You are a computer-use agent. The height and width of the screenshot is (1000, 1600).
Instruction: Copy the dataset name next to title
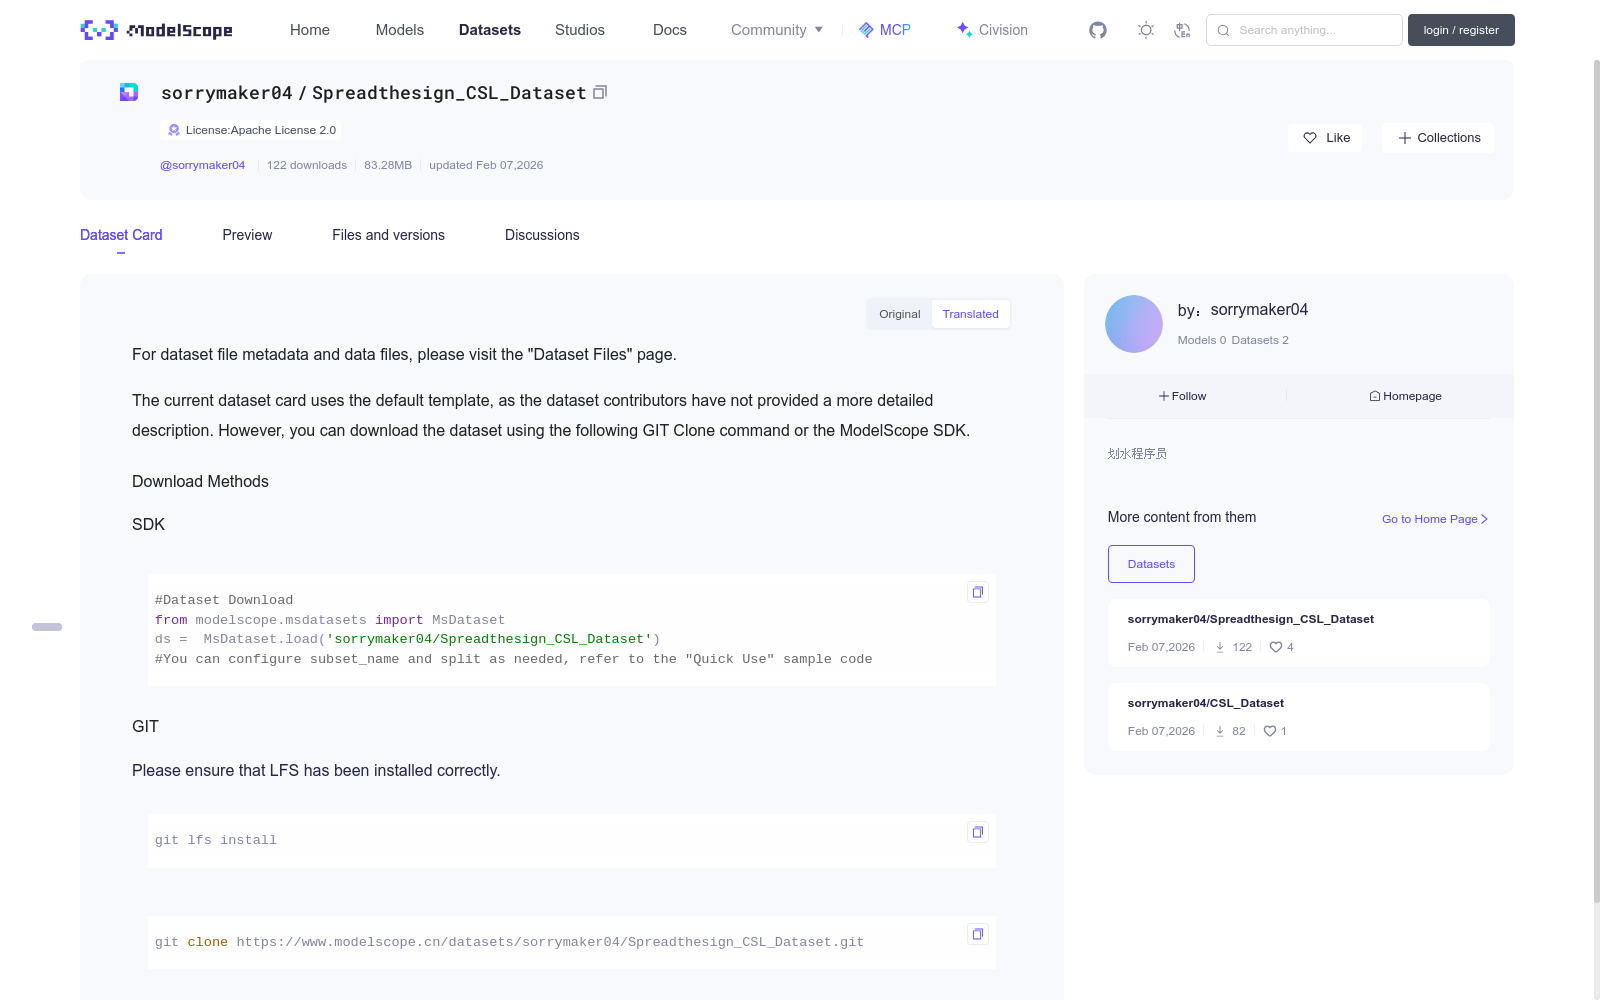600,92
